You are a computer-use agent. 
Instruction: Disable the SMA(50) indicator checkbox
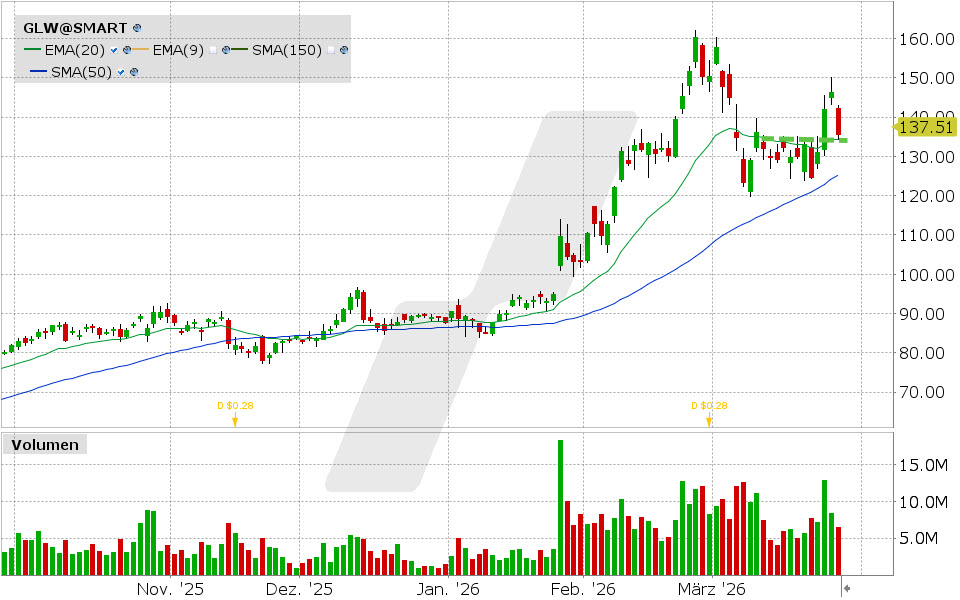(121, 71)
